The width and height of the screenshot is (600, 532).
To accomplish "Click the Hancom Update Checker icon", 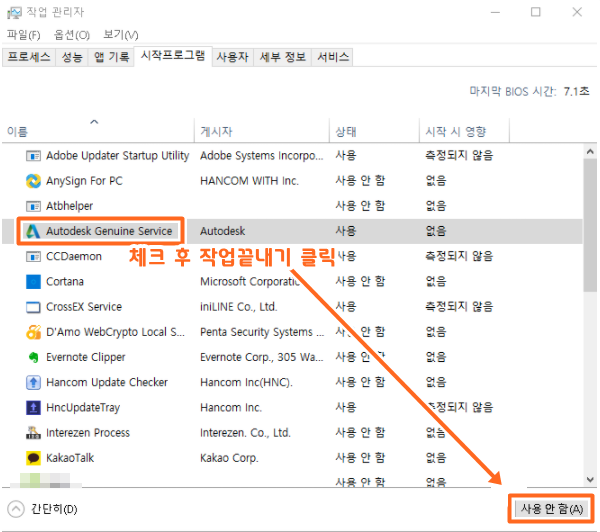I will click(33, 382).
